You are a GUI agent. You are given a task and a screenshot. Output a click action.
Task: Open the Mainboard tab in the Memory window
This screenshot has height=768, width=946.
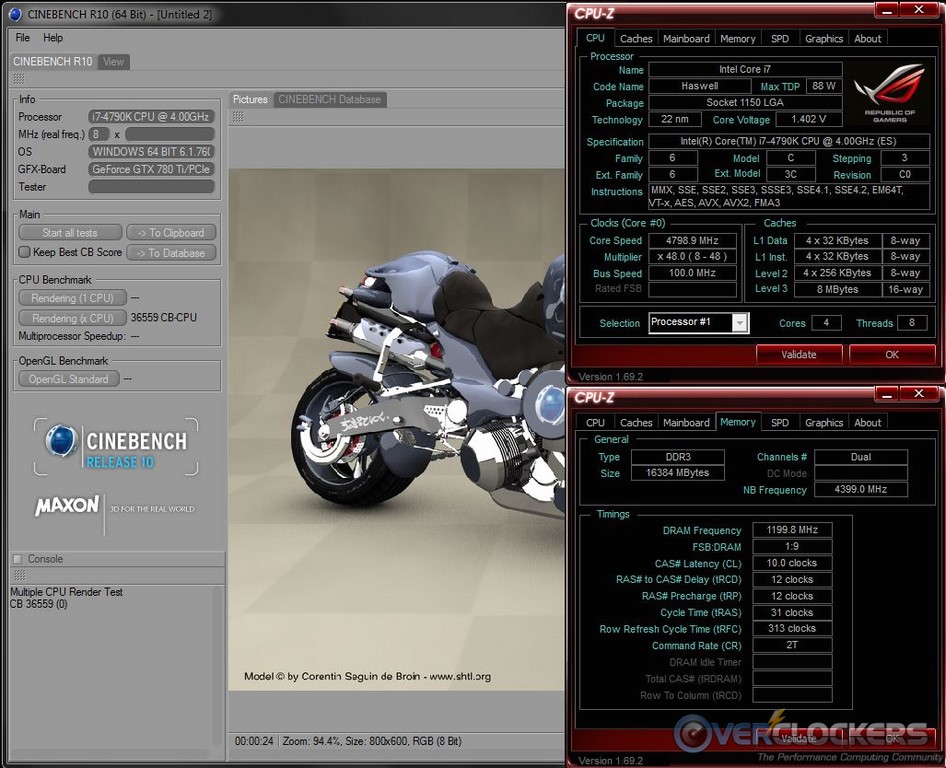click(x=686, y=422)
